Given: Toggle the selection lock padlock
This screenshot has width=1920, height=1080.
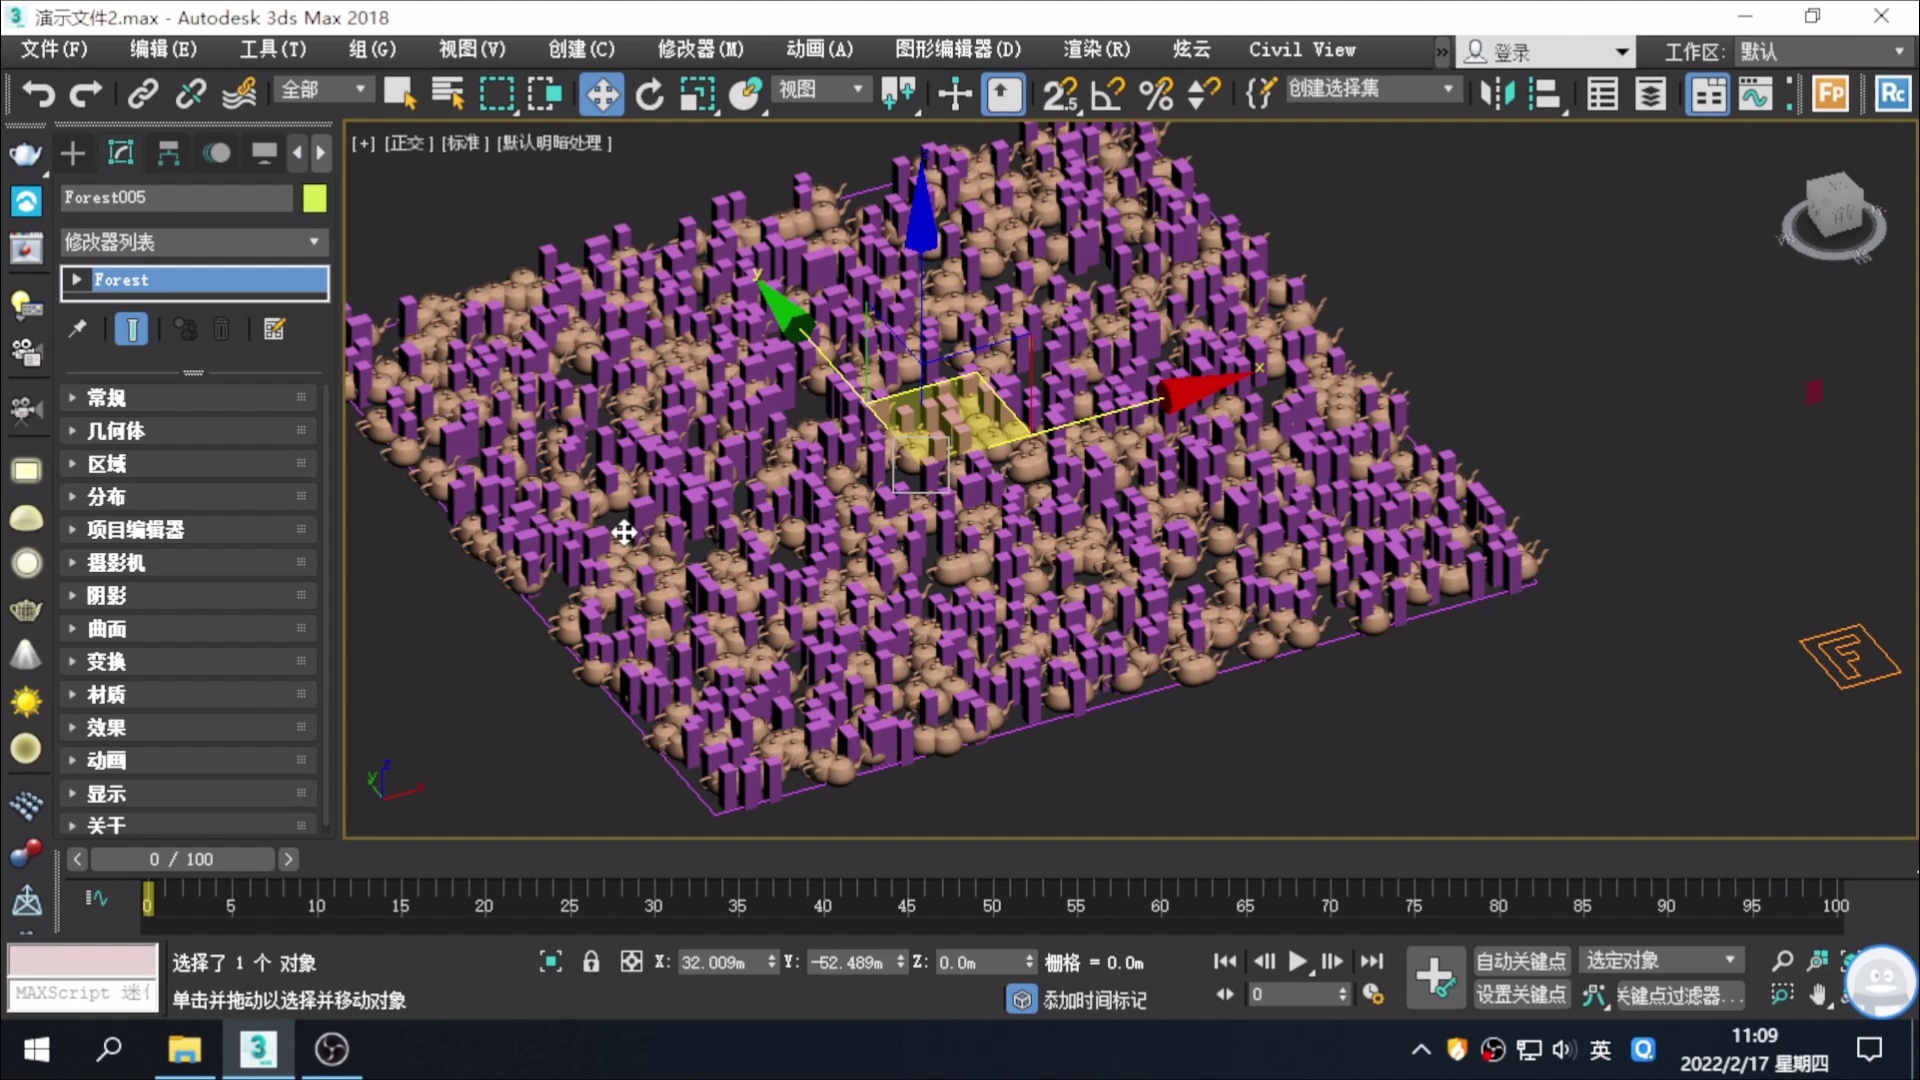Looking at the screenshot, I should (x=591, y=962).
